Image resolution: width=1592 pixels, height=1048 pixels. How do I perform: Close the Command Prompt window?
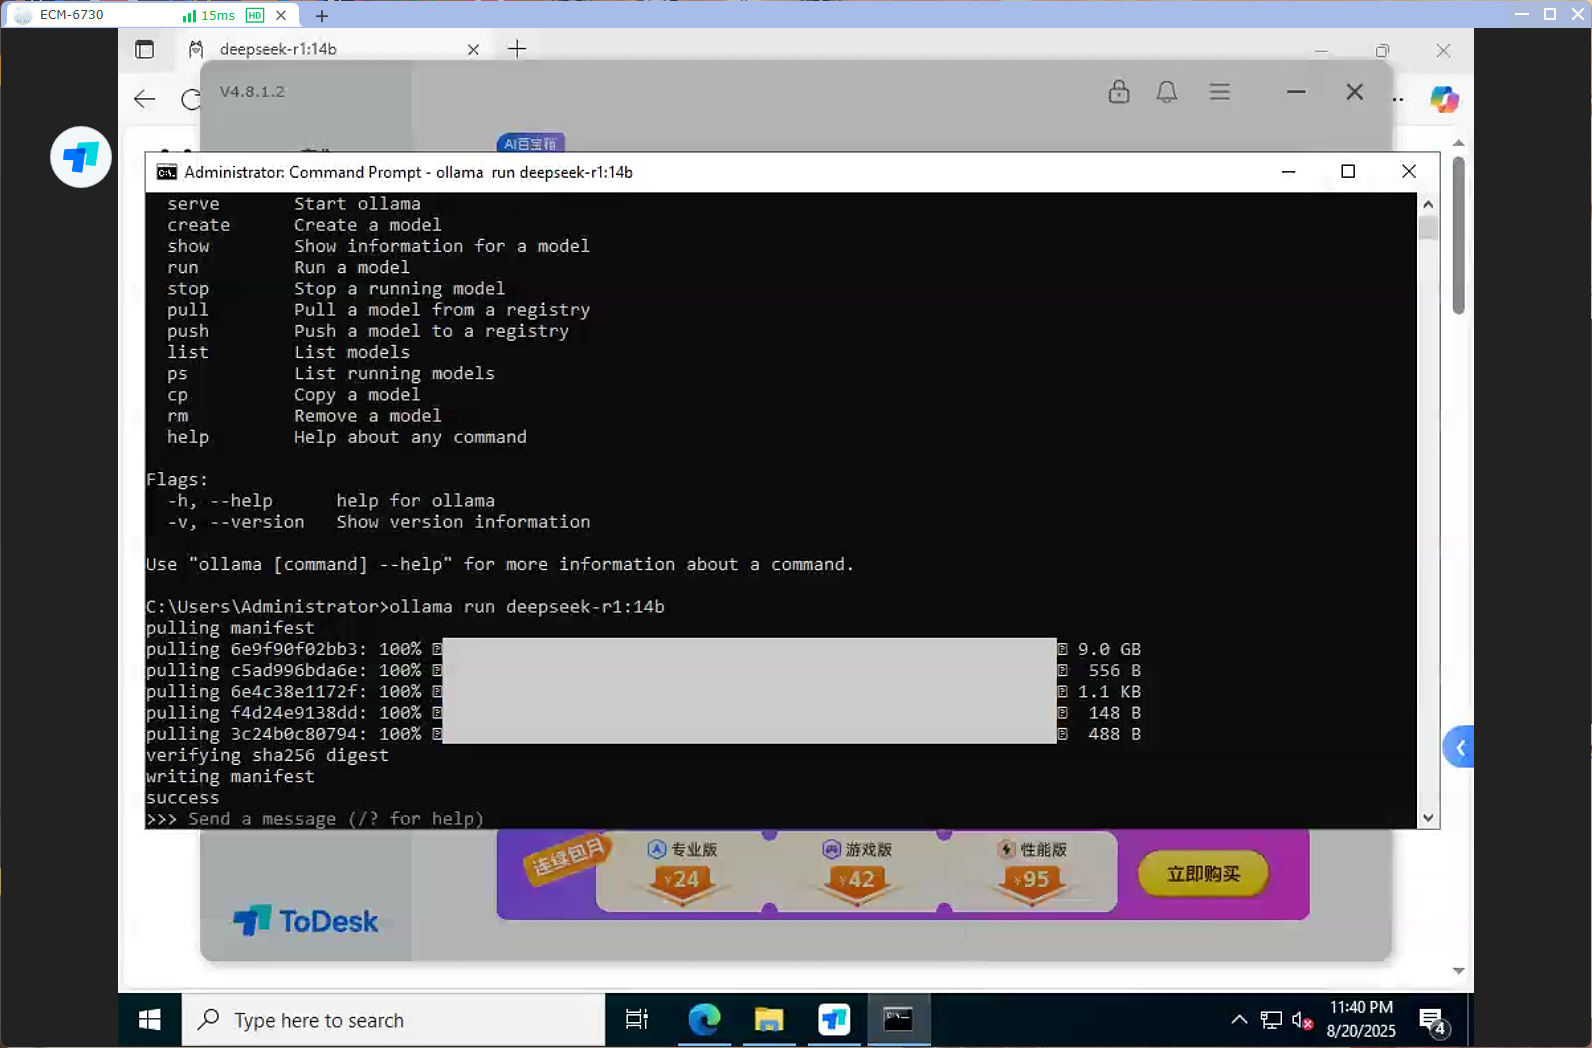[1409, 172]
